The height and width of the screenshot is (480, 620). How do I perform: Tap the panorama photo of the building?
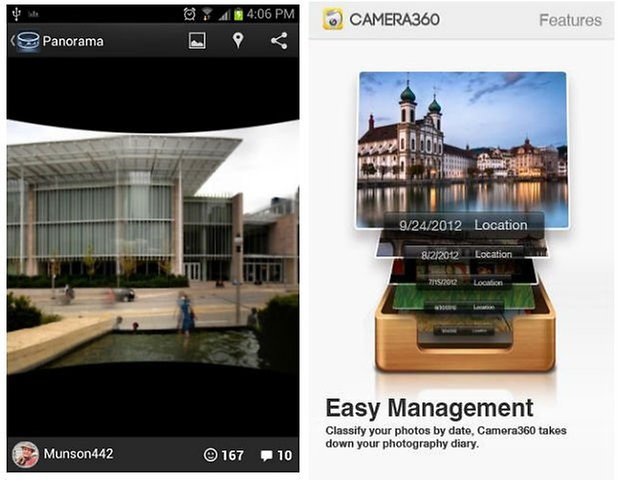[153, 248]
